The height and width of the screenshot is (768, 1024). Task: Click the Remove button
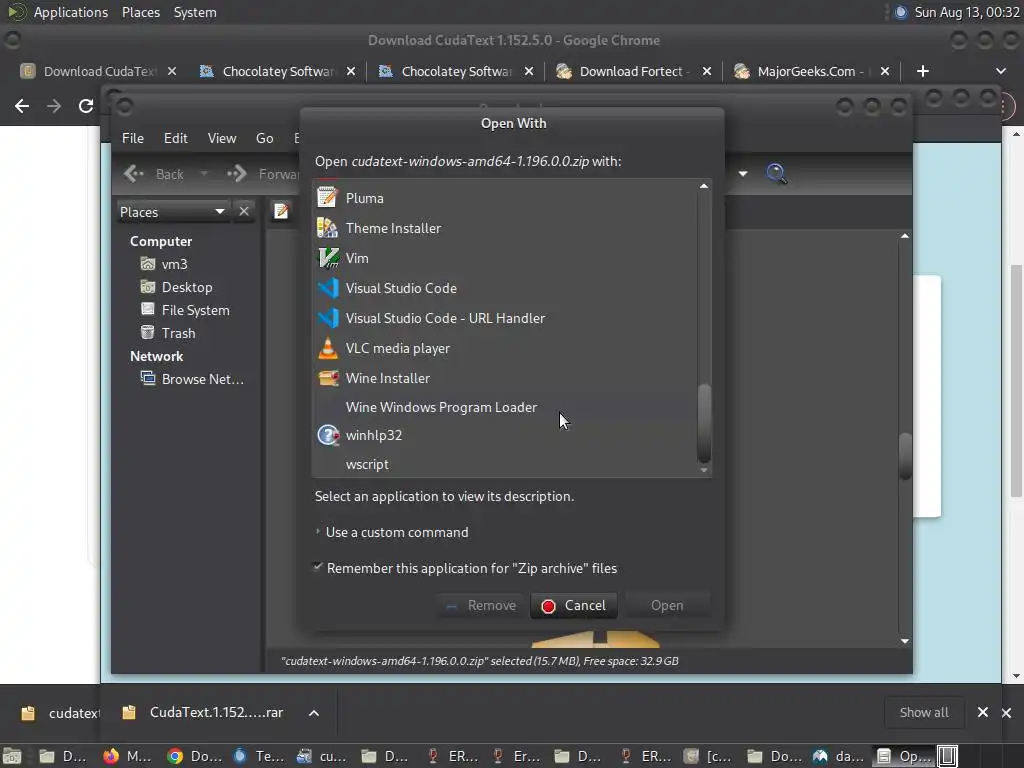coord(481,605)
